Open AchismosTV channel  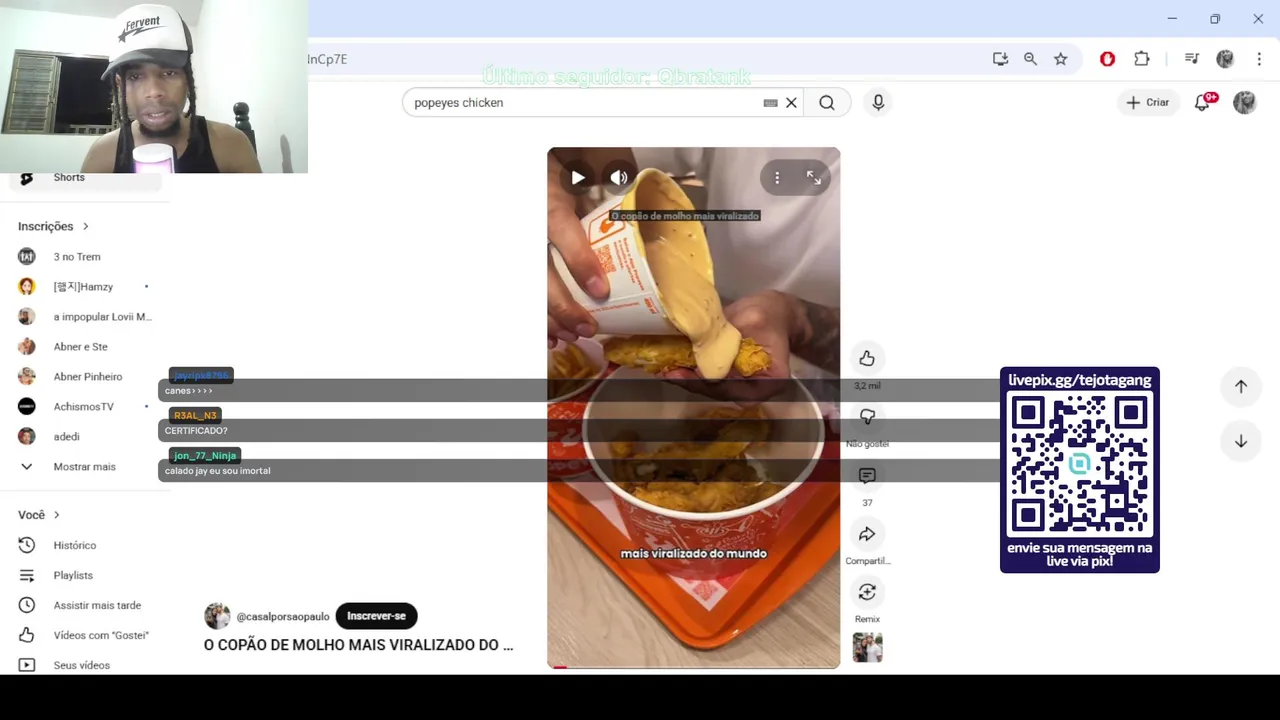coord(85,407)
